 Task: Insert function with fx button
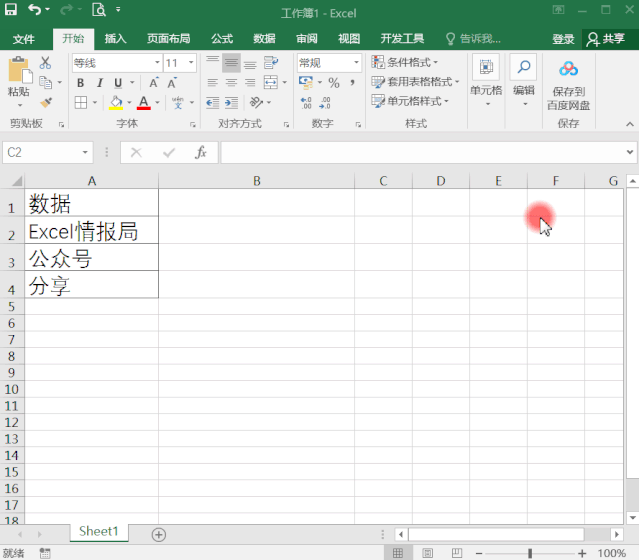(x=201, y=152)
